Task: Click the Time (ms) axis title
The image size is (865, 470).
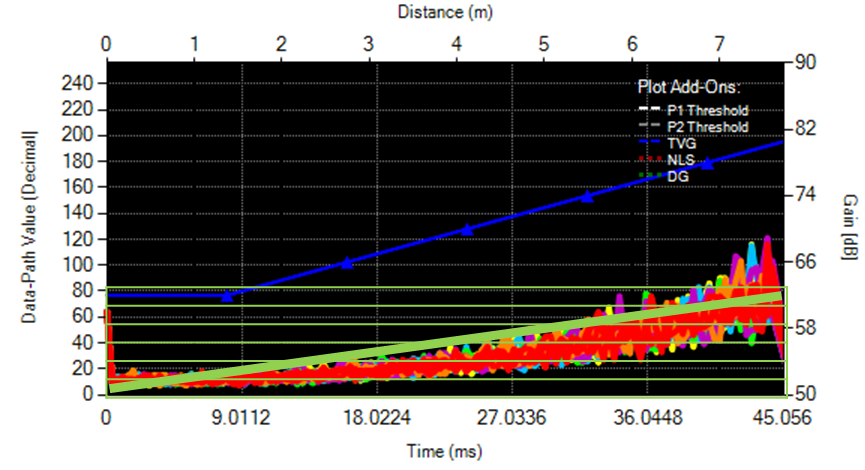Action: pos(445,451)
